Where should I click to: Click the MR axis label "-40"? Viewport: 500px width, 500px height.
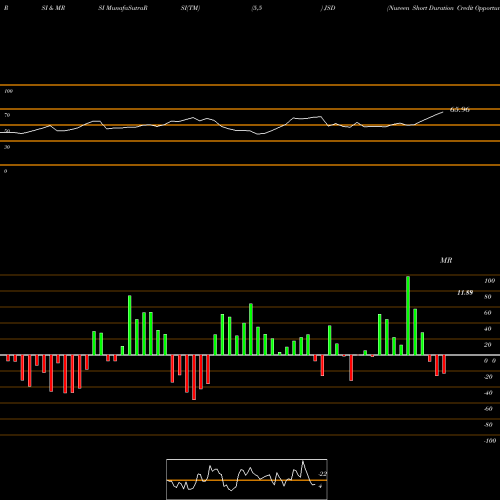tap(488, 393)
